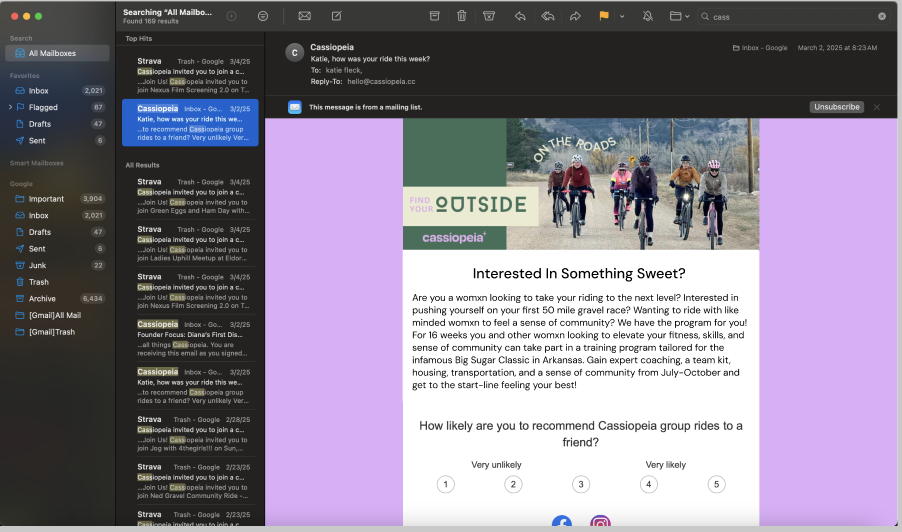Click the Facebook icon in email footer
The height and width of the screenshot is (532, 902).
pos(561,521)
